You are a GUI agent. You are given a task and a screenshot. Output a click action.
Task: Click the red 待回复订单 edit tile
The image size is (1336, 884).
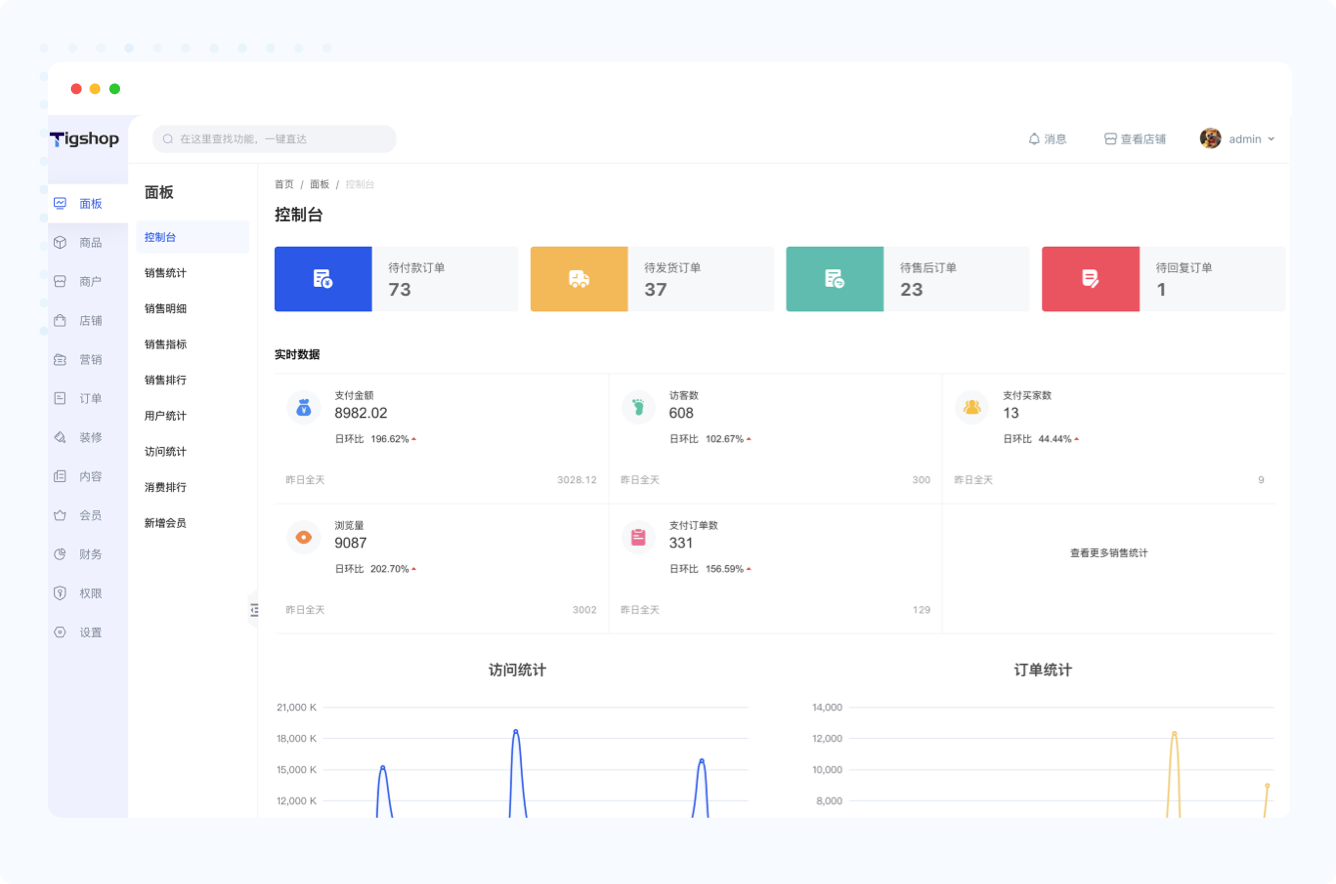[x=1091, y=279]
